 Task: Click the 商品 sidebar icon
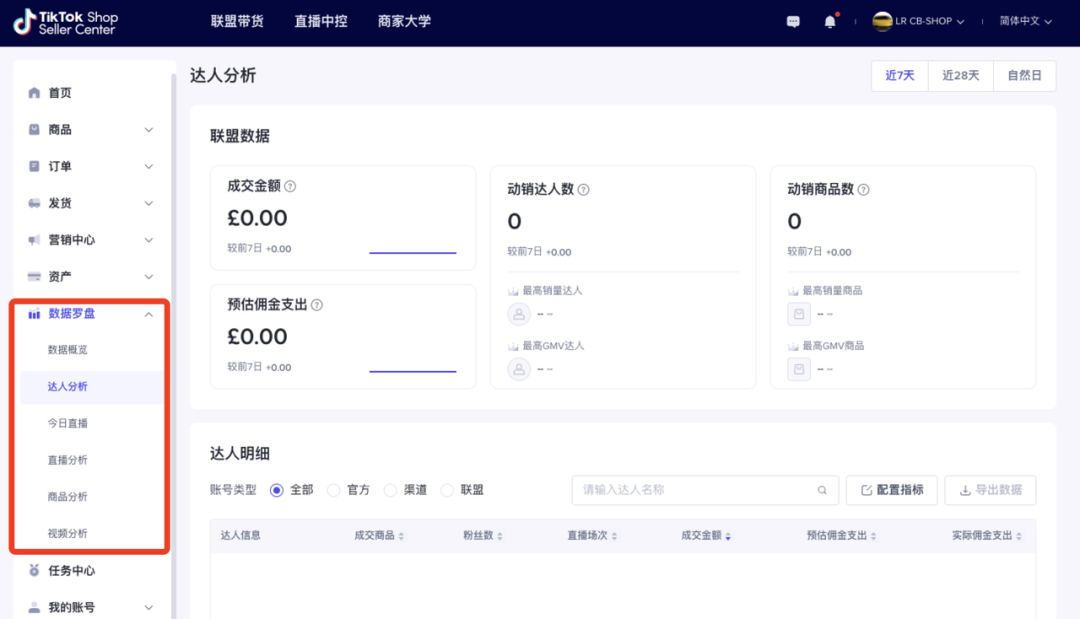pyautogui.click(x=34, y=129)
